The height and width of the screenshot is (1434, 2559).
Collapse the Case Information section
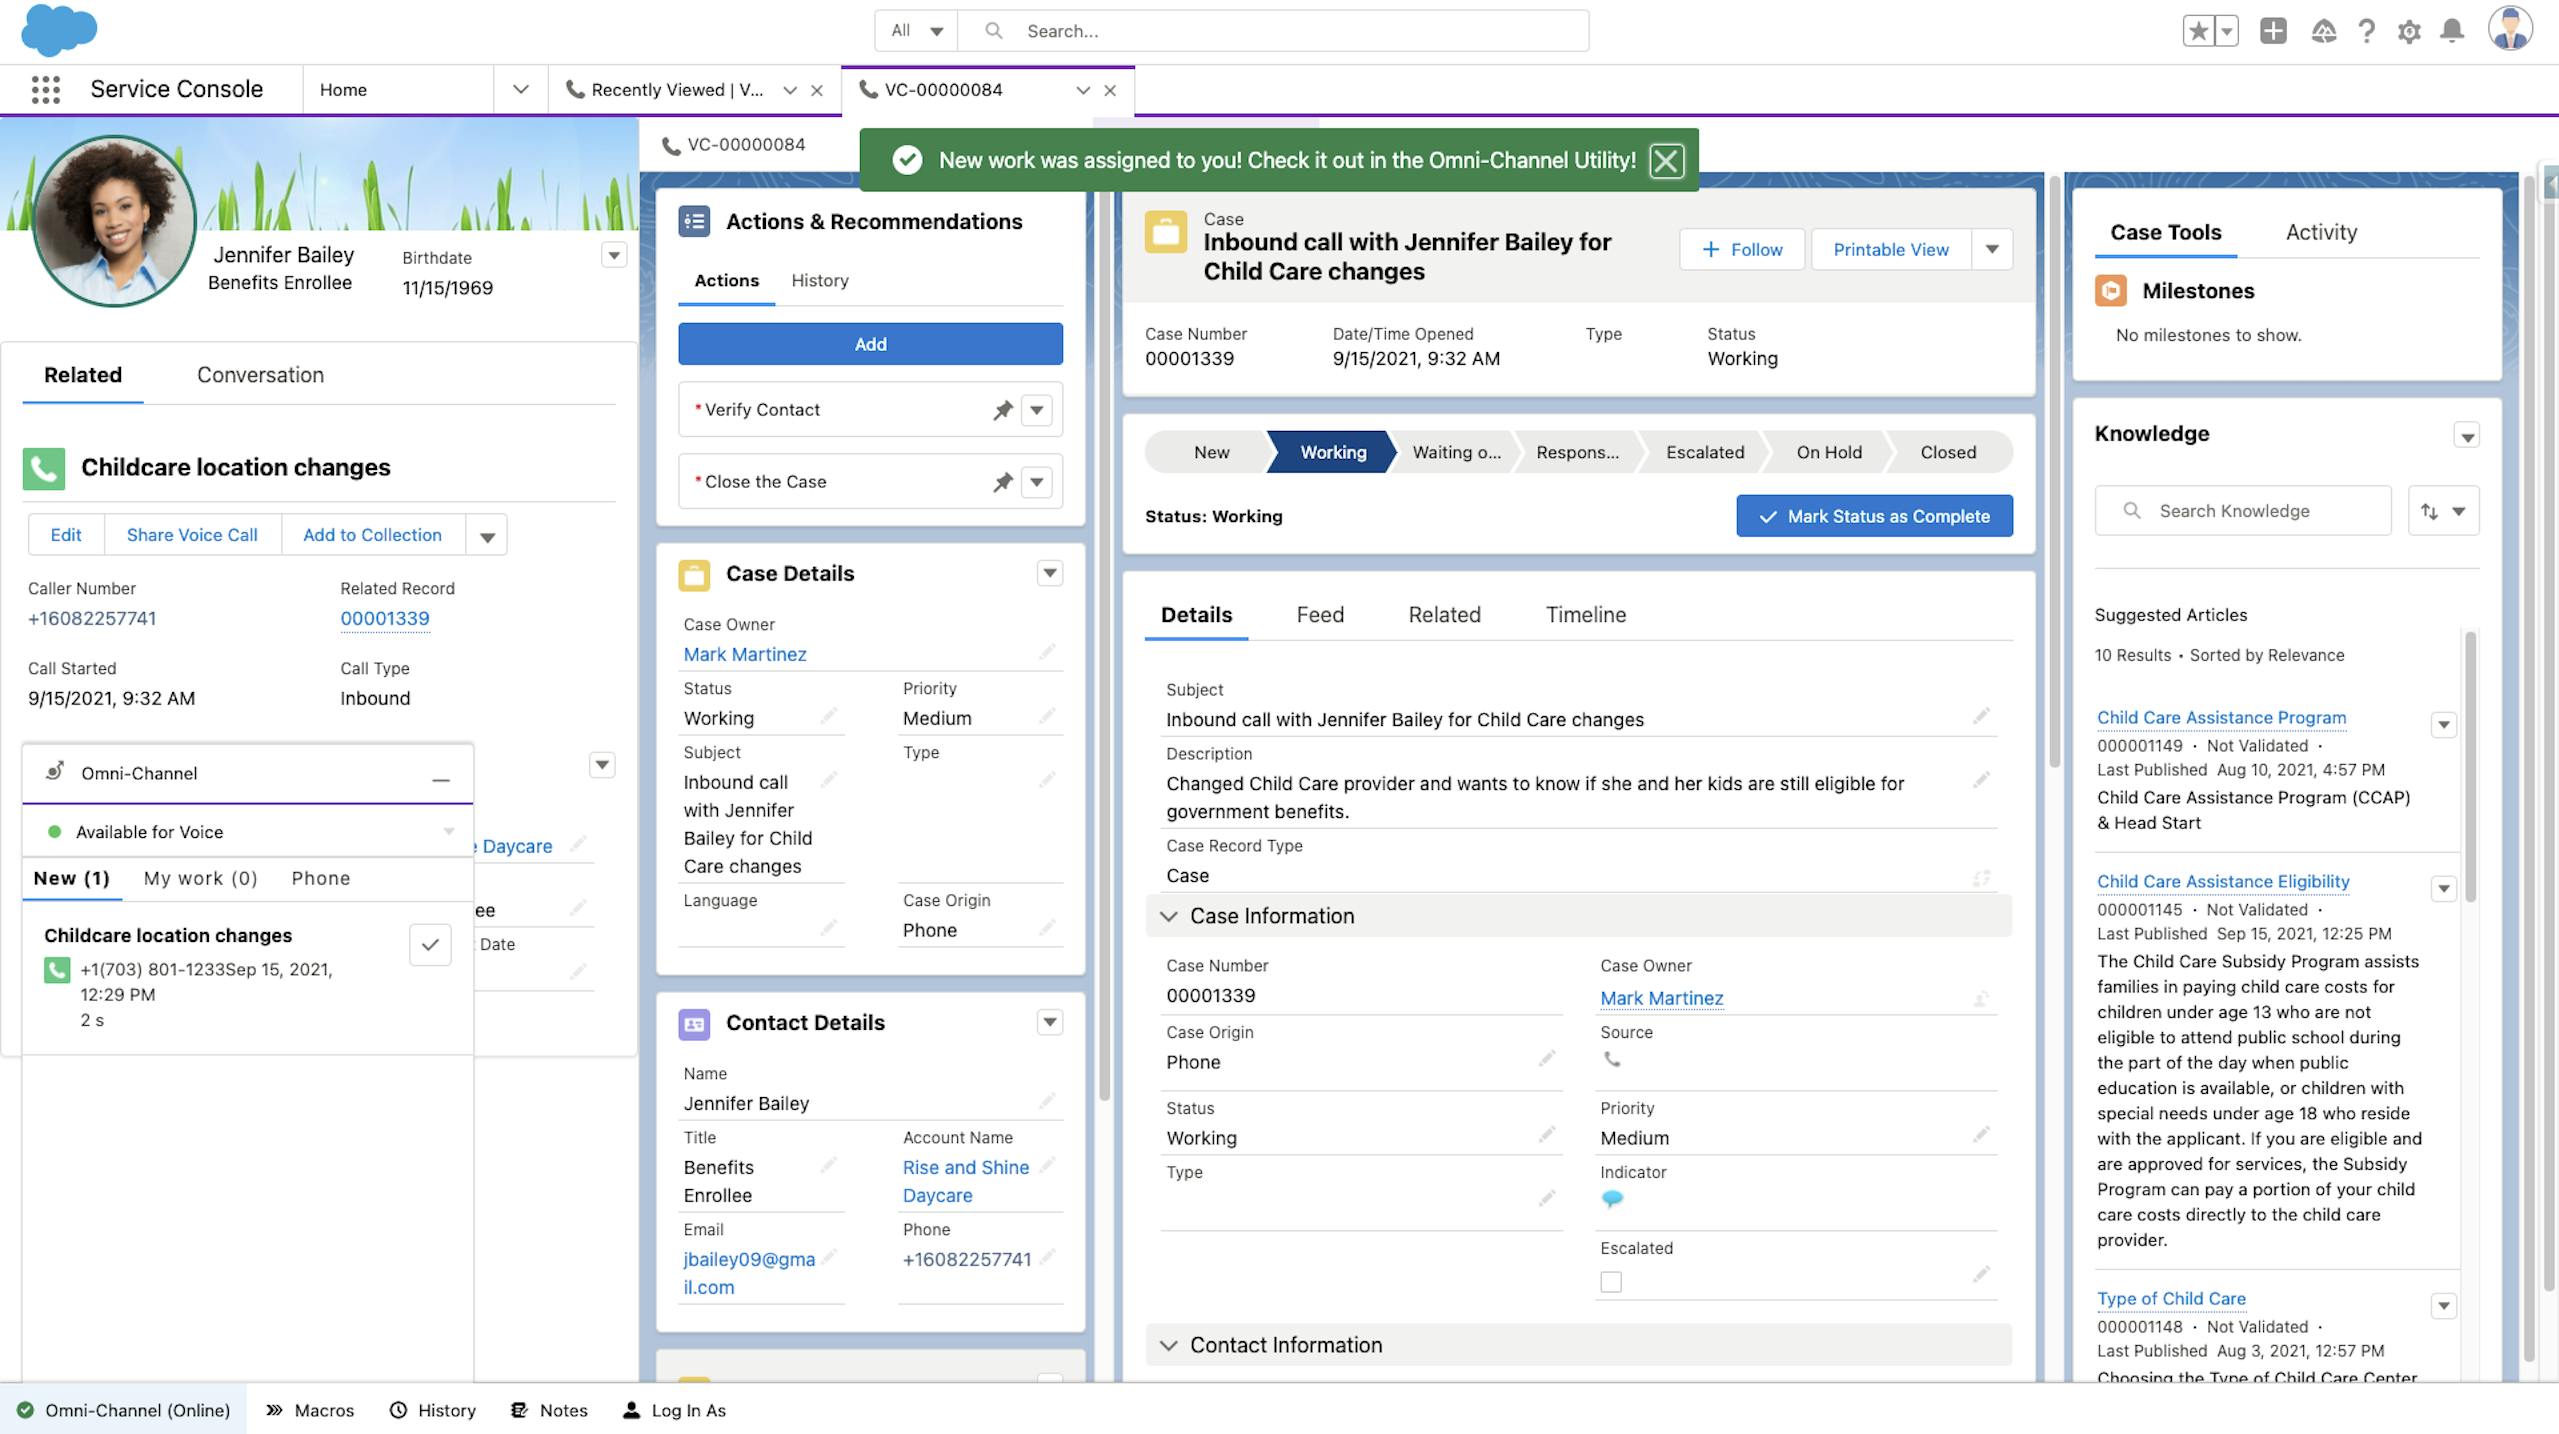[x=1168, y=916]
